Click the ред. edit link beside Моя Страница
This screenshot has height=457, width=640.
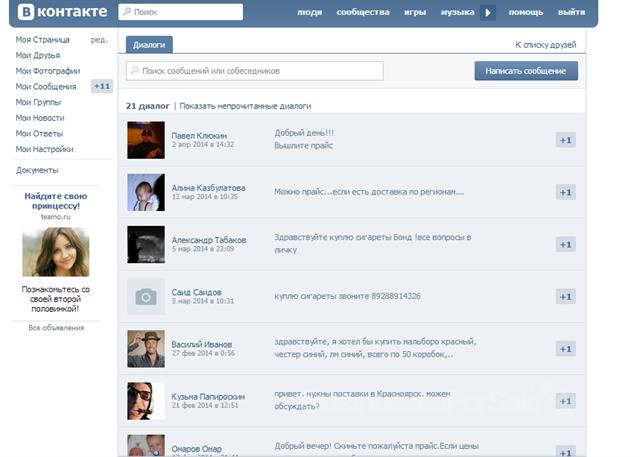[x=99, y=40]
